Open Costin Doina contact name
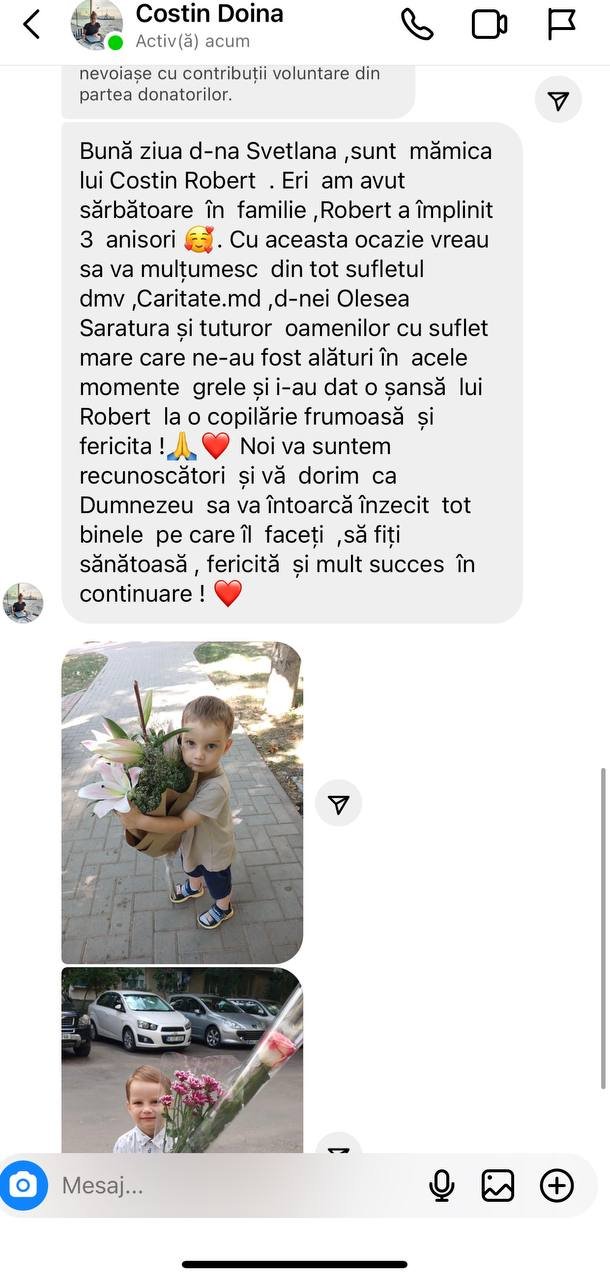 209,14
